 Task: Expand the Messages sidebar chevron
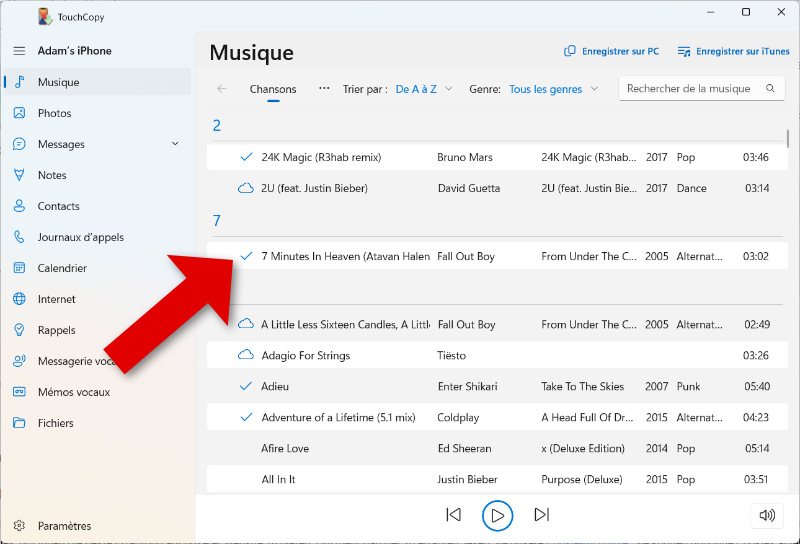(176, 144)
